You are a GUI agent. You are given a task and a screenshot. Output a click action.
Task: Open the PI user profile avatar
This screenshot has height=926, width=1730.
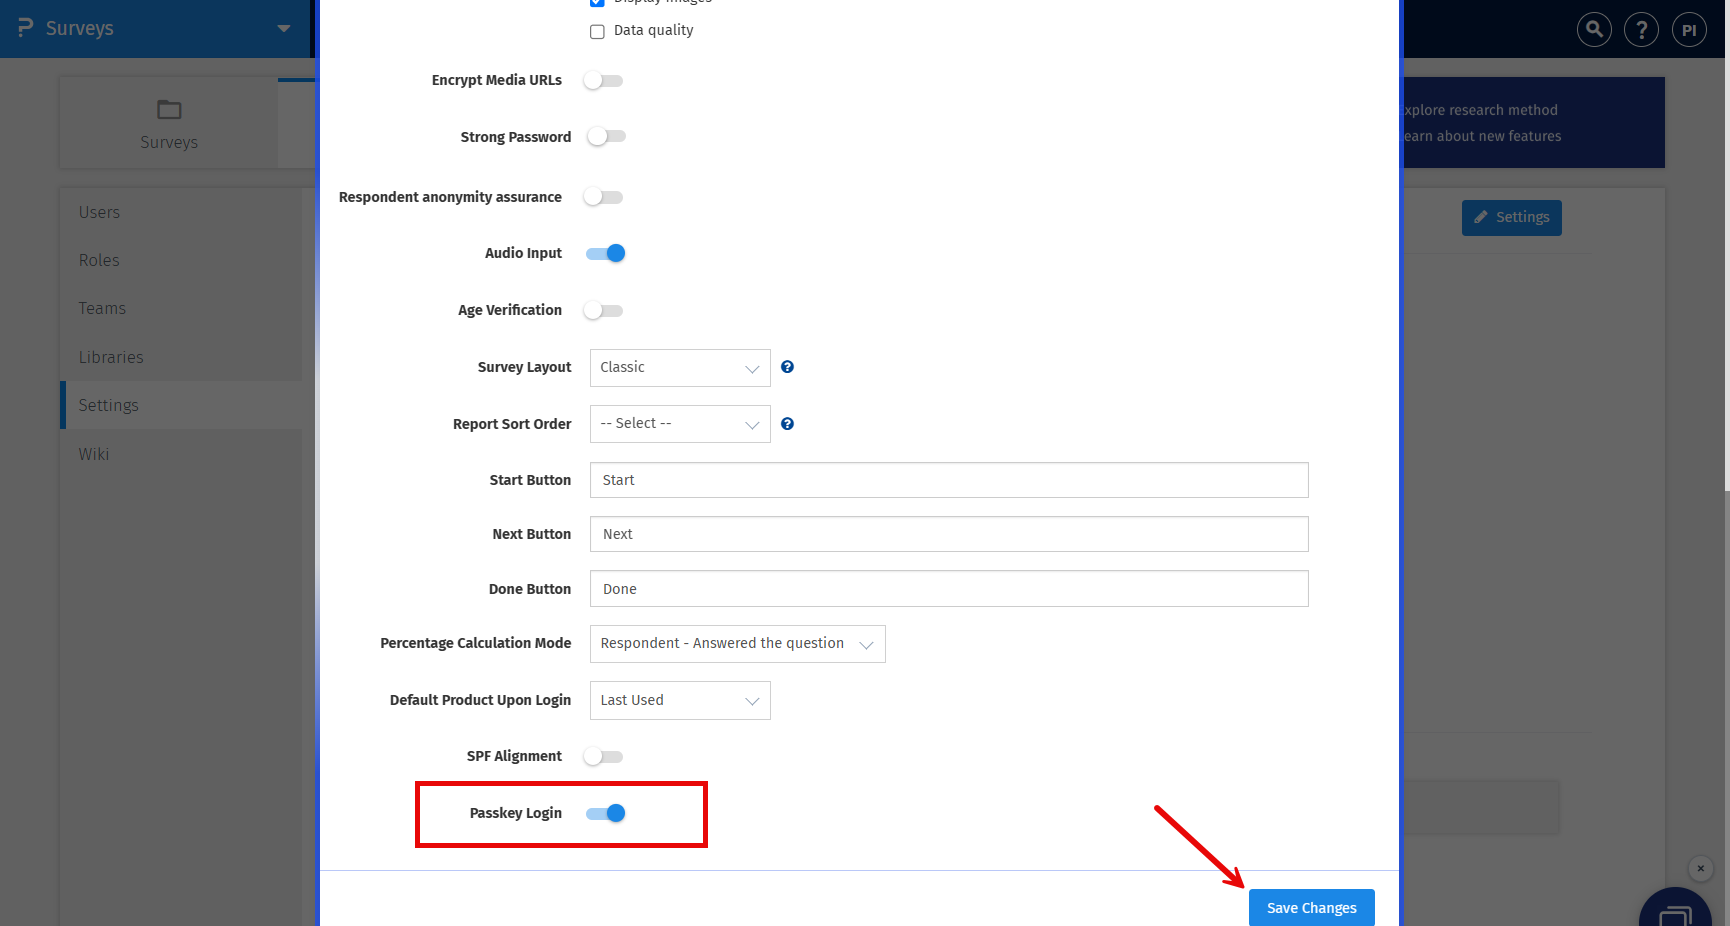(1689, 29)
